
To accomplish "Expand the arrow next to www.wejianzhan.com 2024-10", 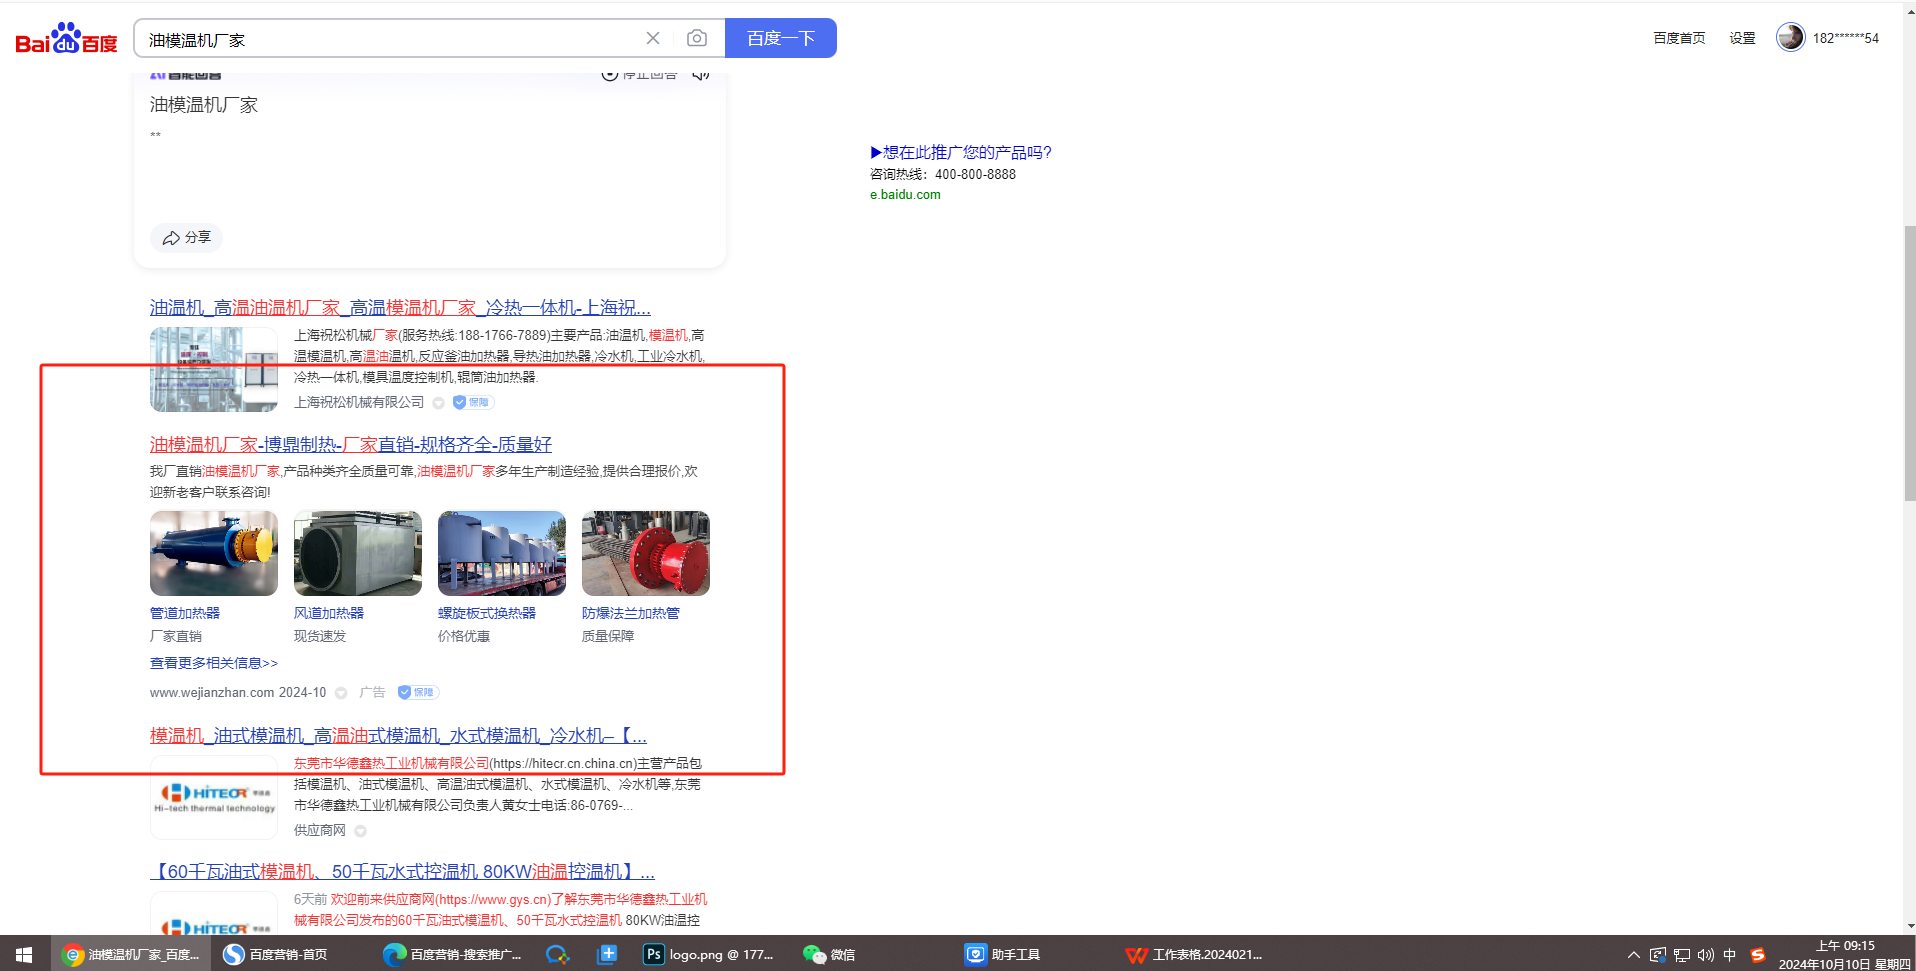I will (x=341, y=693).
